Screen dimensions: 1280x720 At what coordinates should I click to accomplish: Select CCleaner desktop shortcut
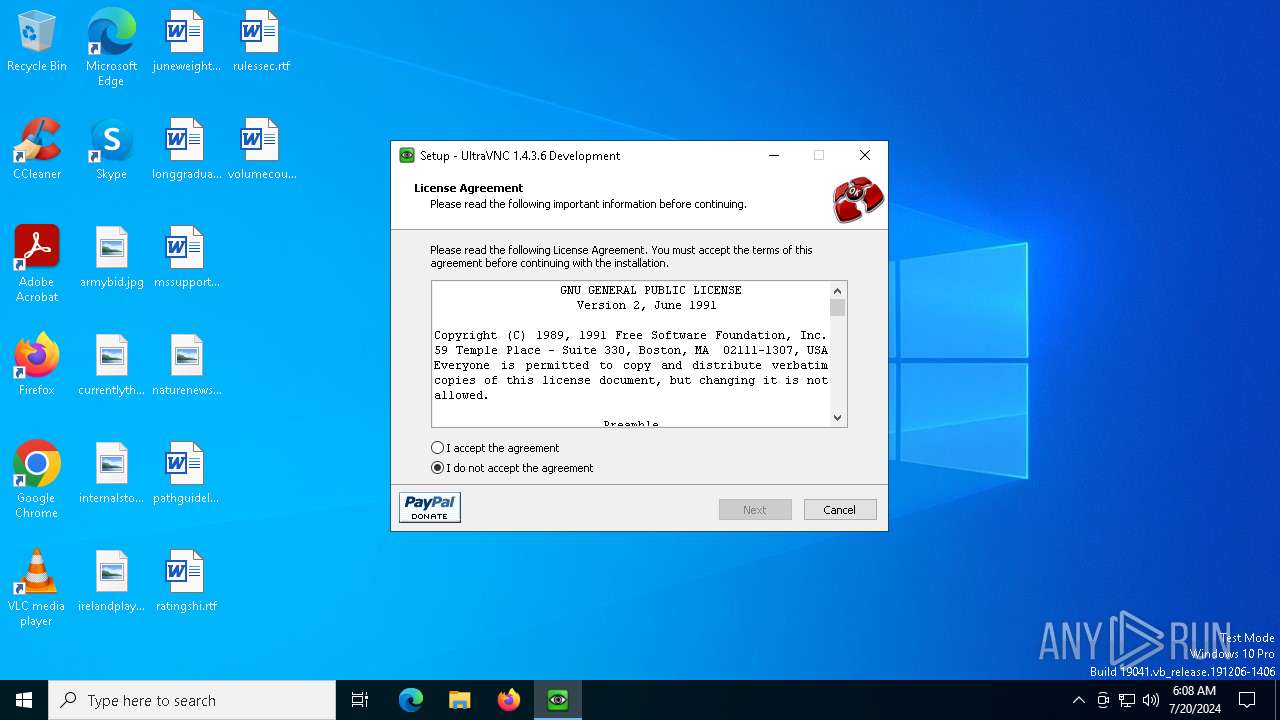click(37, 149)
